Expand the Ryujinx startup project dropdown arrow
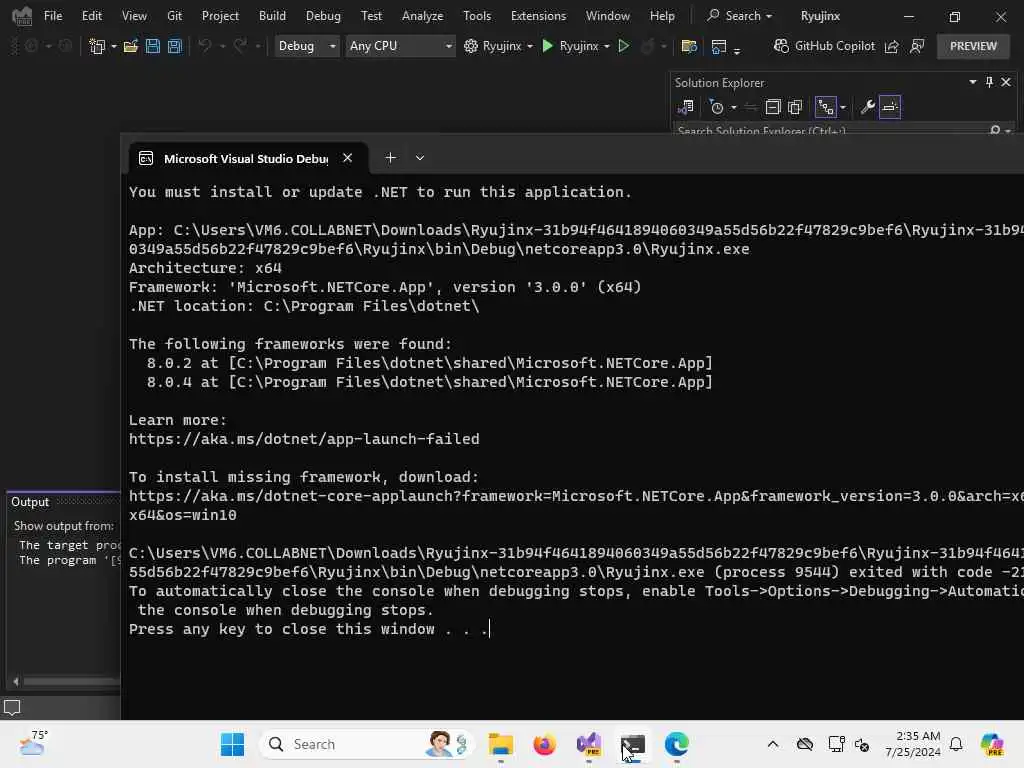Screen dimensions: 1024x768 point(530,46)
